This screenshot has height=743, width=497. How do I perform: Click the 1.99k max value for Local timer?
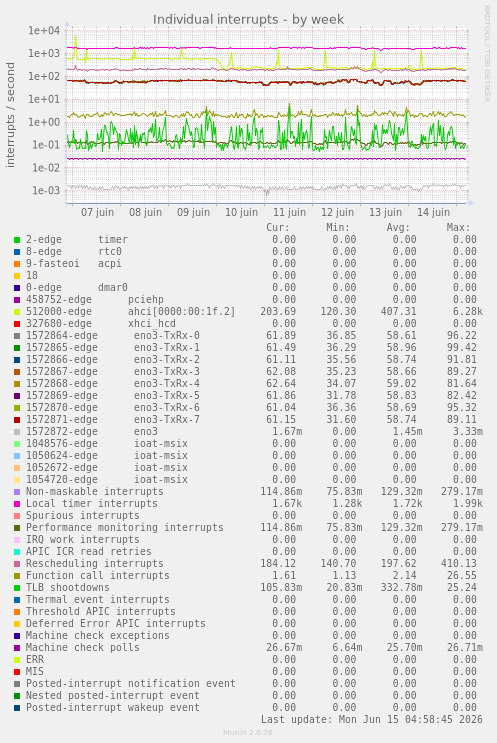467,504
